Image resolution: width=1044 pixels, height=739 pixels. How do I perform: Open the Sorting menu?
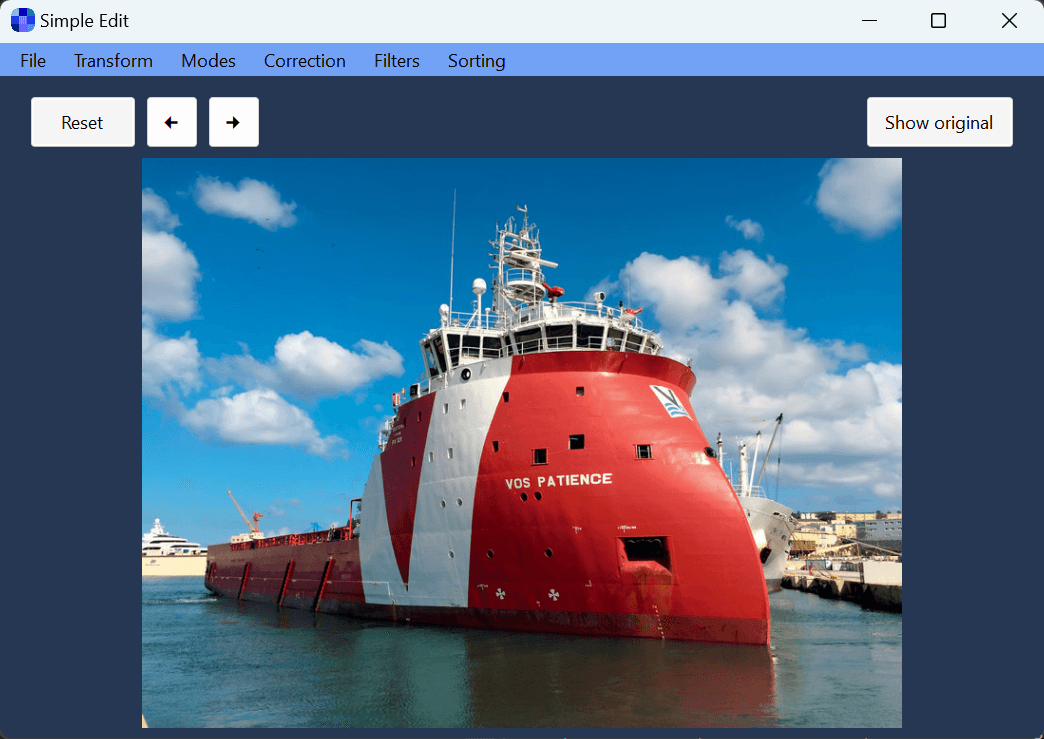click(x=476, y=61)
